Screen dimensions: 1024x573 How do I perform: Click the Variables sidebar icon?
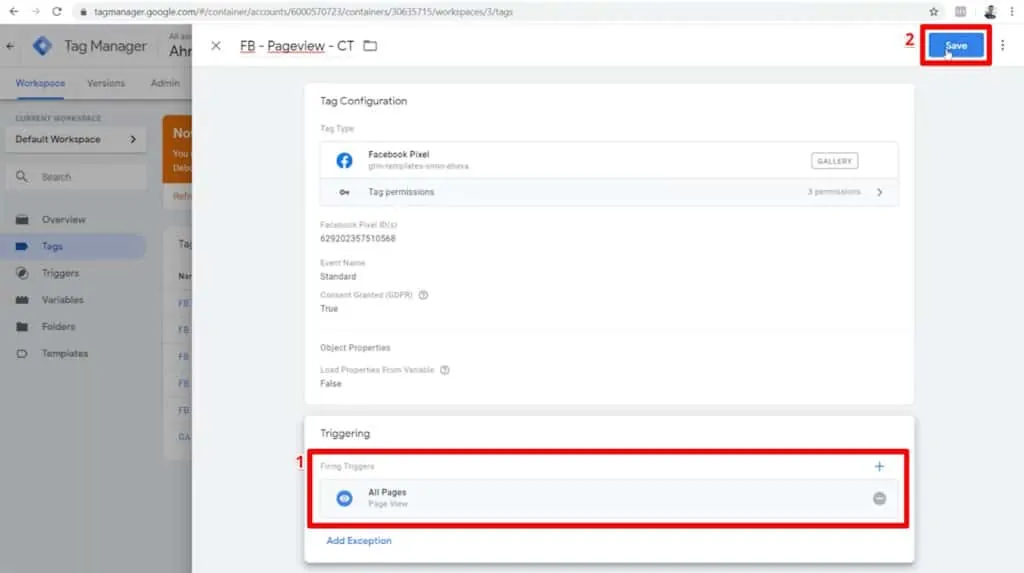click(22, 300)
